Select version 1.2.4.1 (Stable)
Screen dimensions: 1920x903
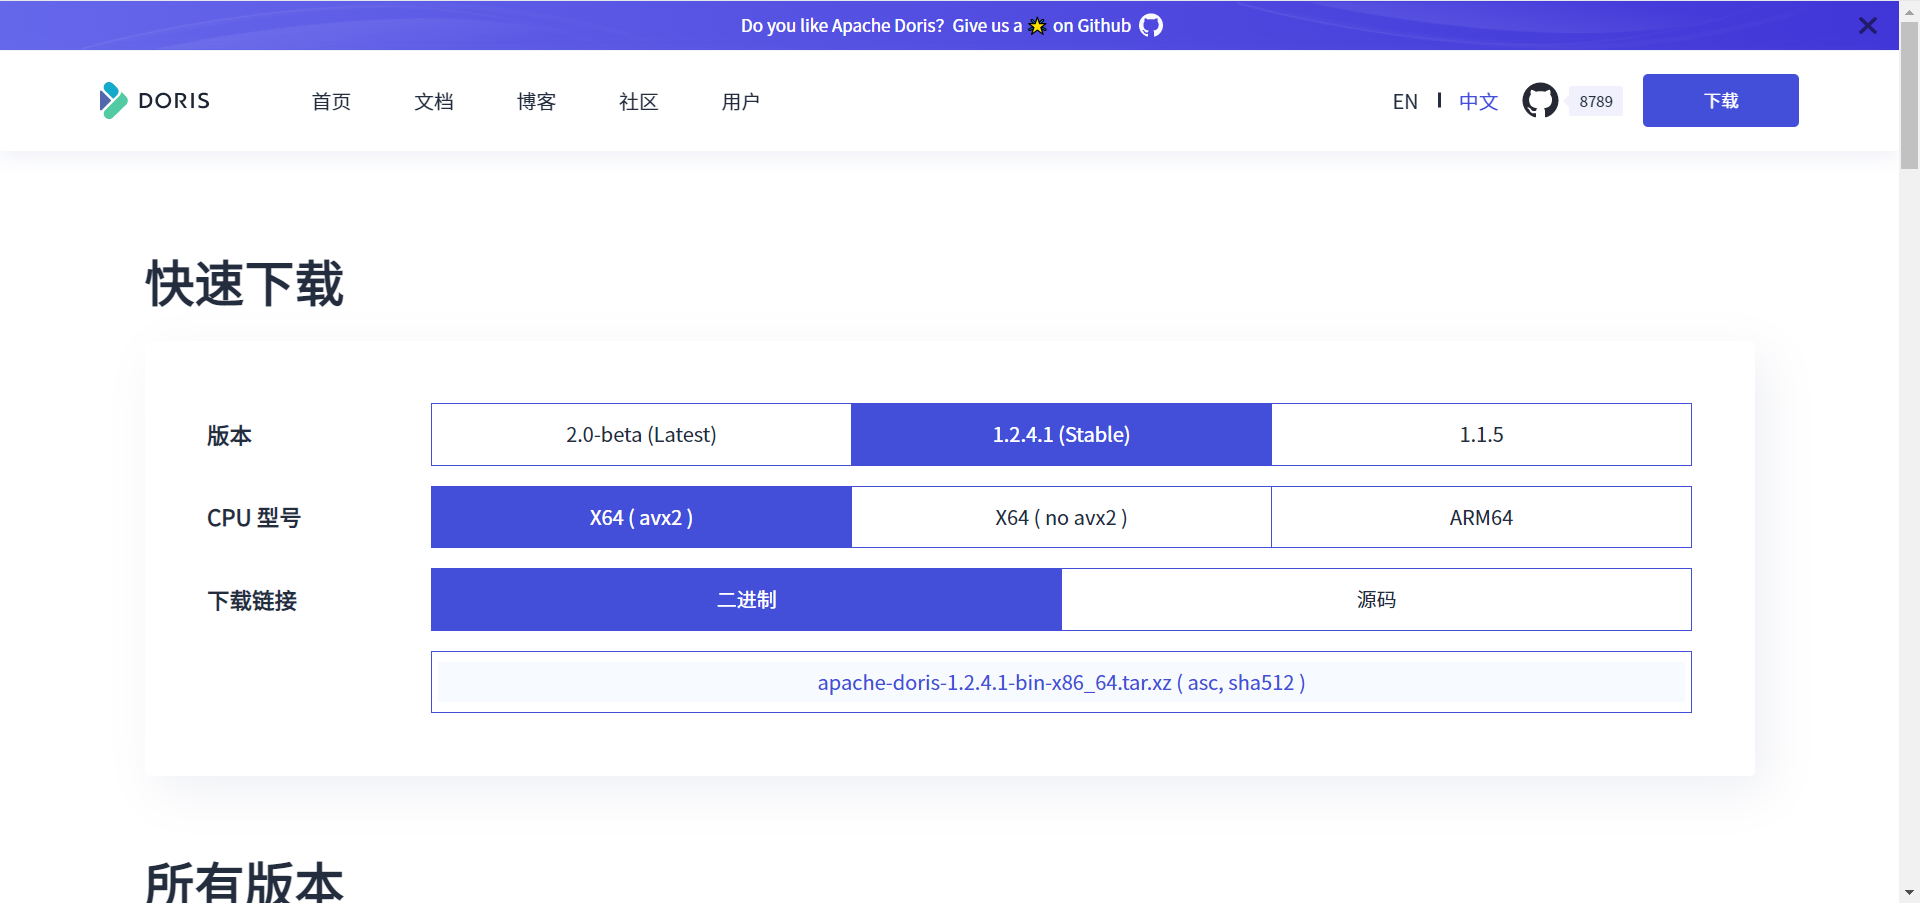pos(1061,434)
